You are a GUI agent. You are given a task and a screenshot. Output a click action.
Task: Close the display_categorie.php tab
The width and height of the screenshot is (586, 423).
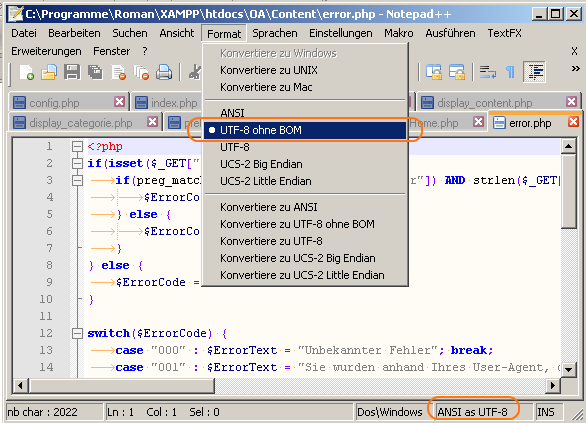[x=152, y=122]
